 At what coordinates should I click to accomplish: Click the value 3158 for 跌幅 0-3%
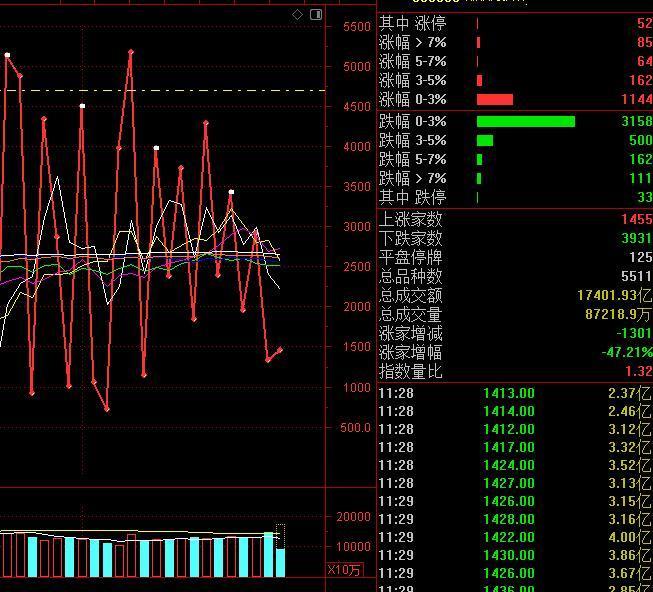coord(637,122)
